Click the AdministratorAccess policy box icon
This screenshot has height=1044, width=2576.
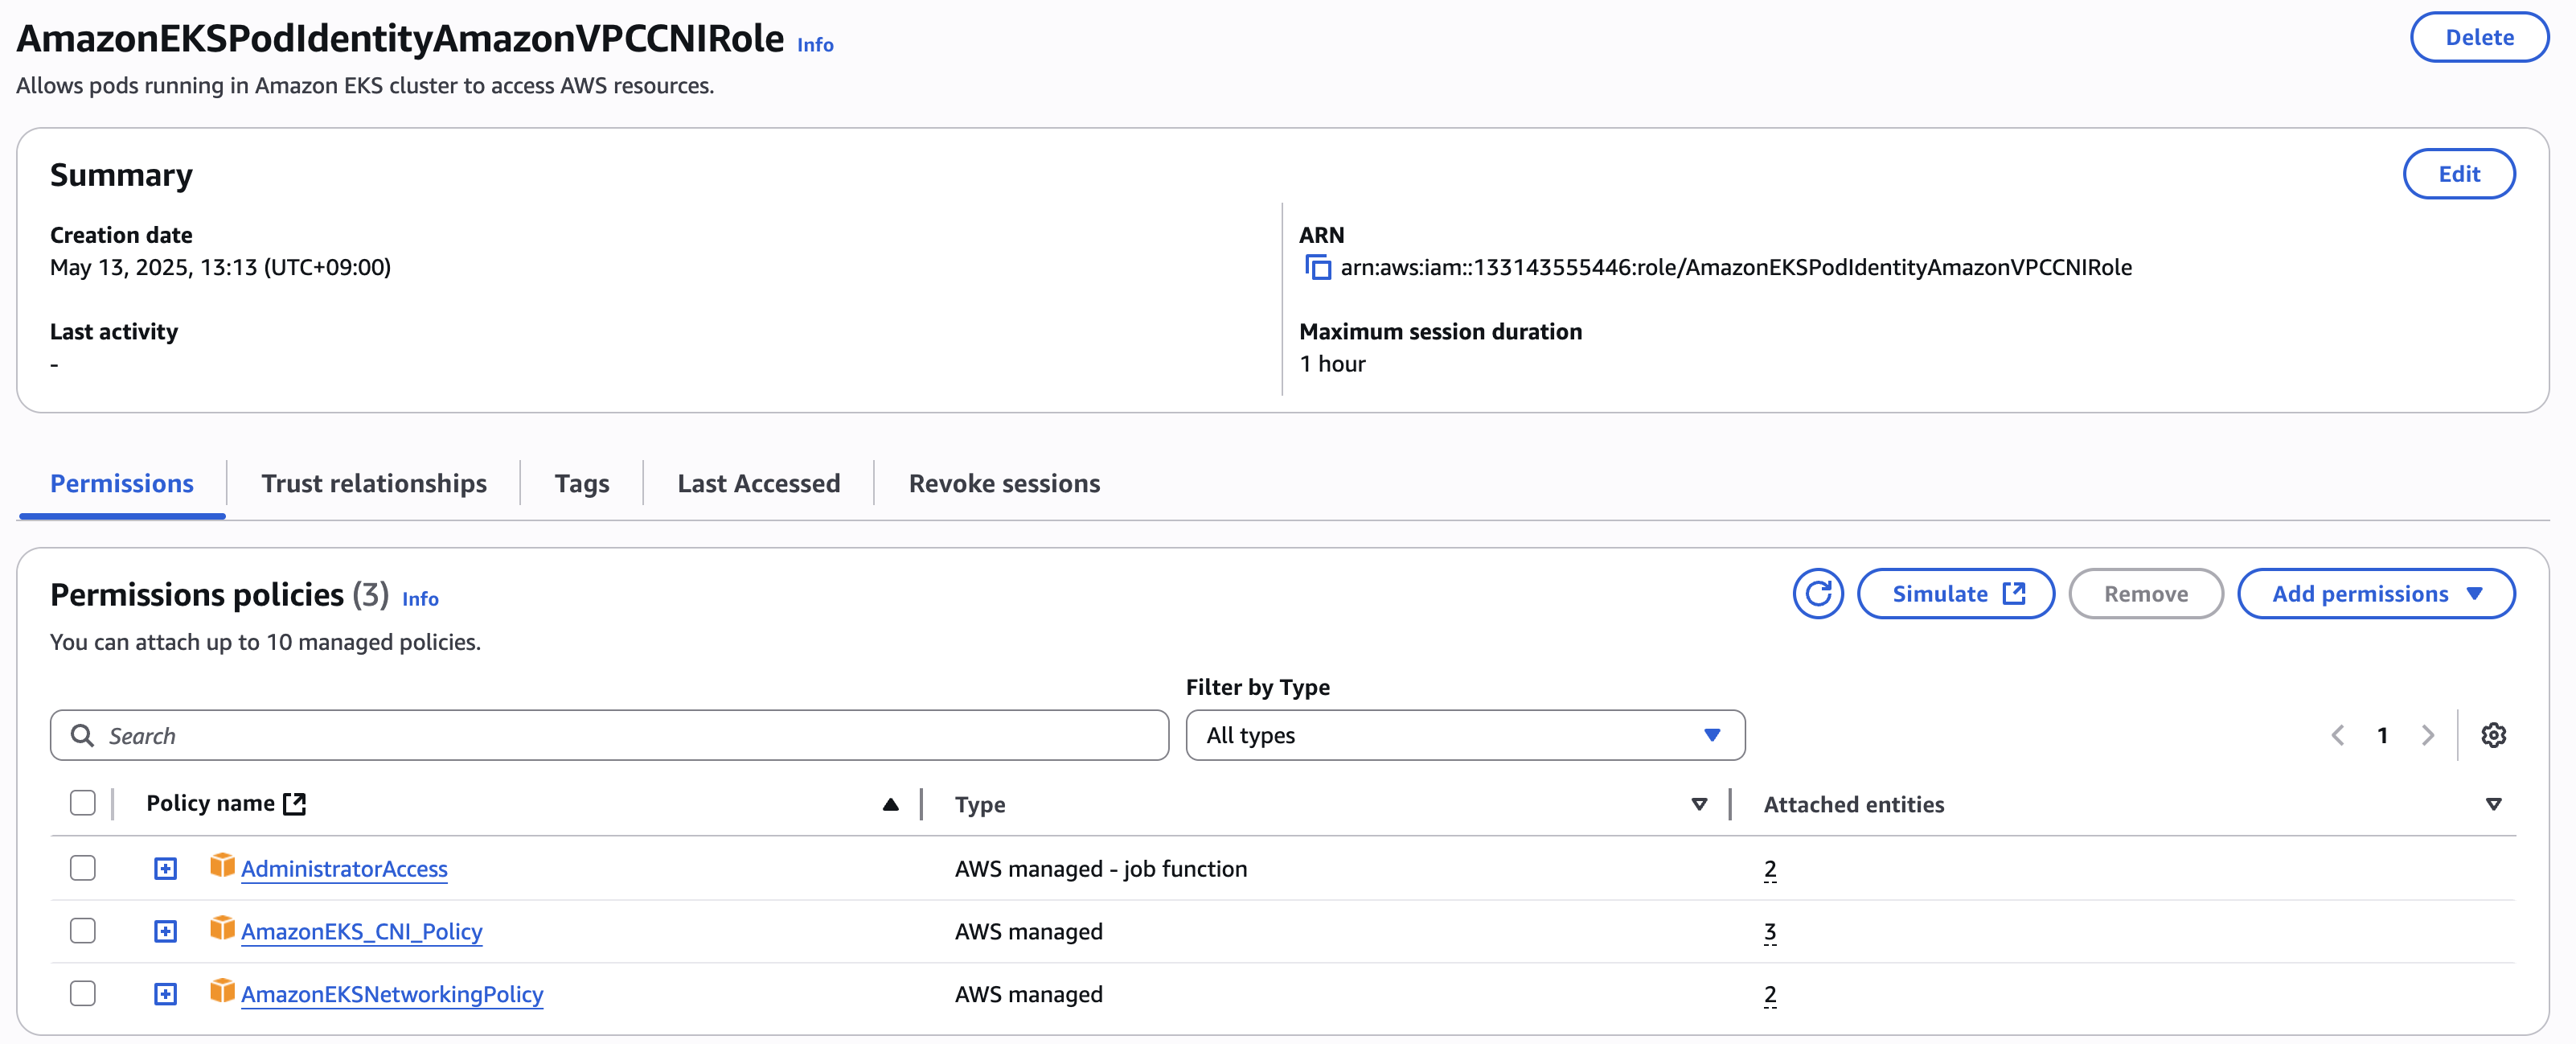pyautogui.click(x=222, y=866)
